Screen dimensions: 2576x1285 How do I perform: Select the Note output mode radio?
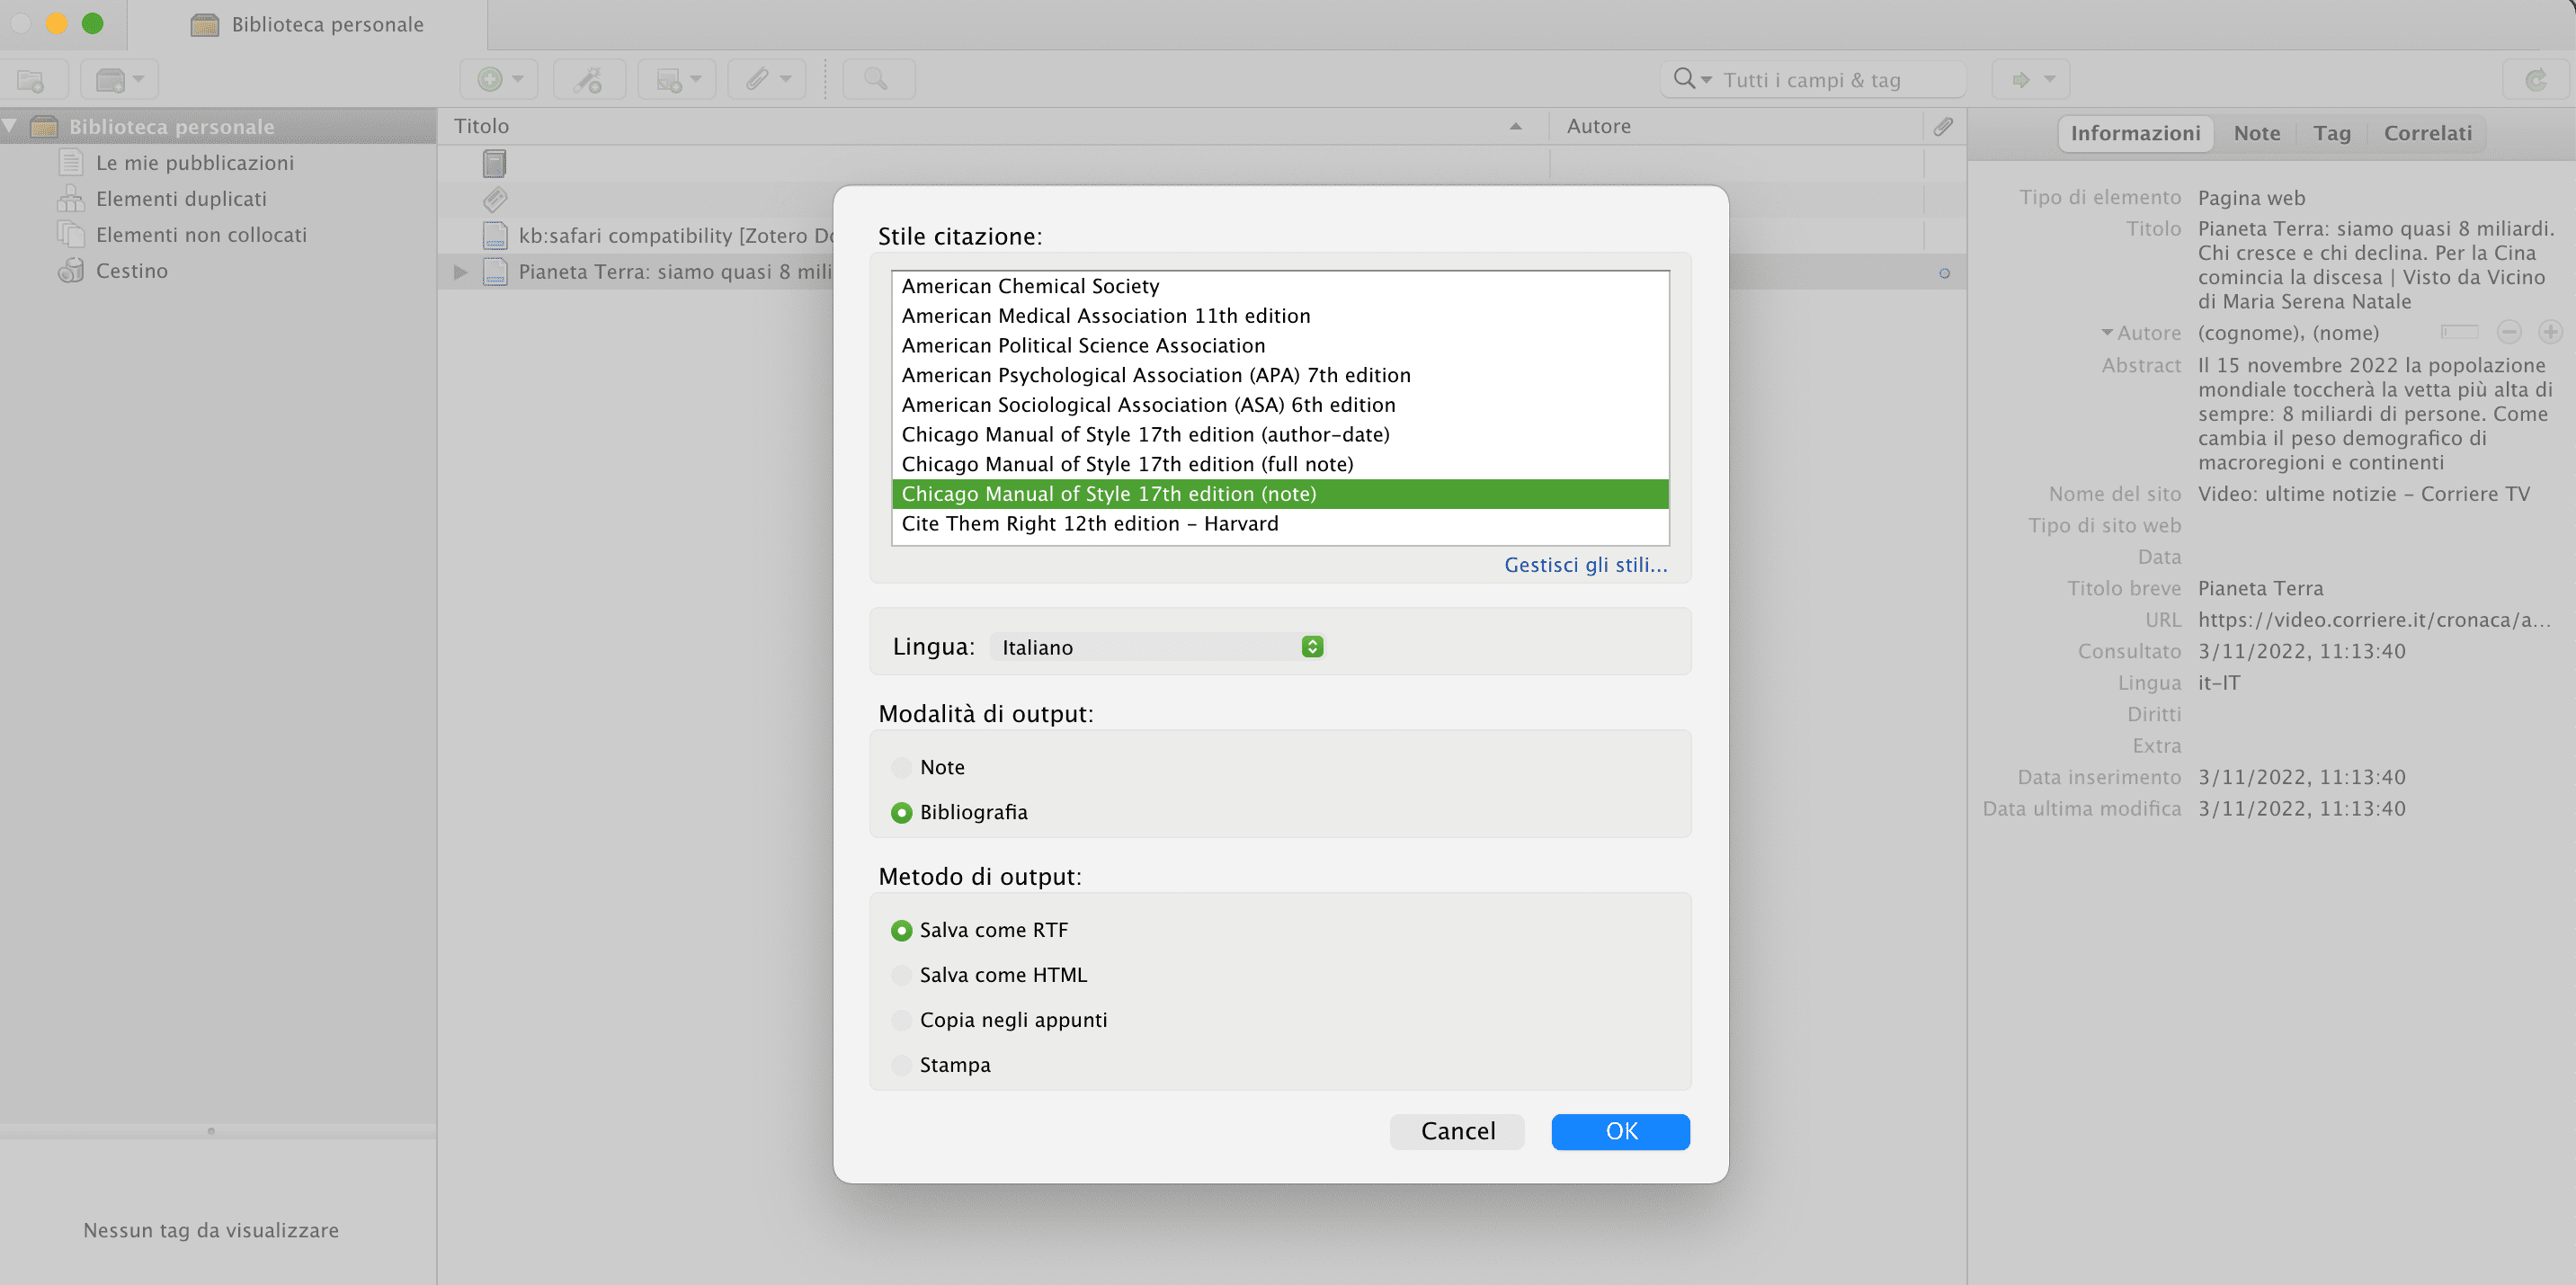901,767
